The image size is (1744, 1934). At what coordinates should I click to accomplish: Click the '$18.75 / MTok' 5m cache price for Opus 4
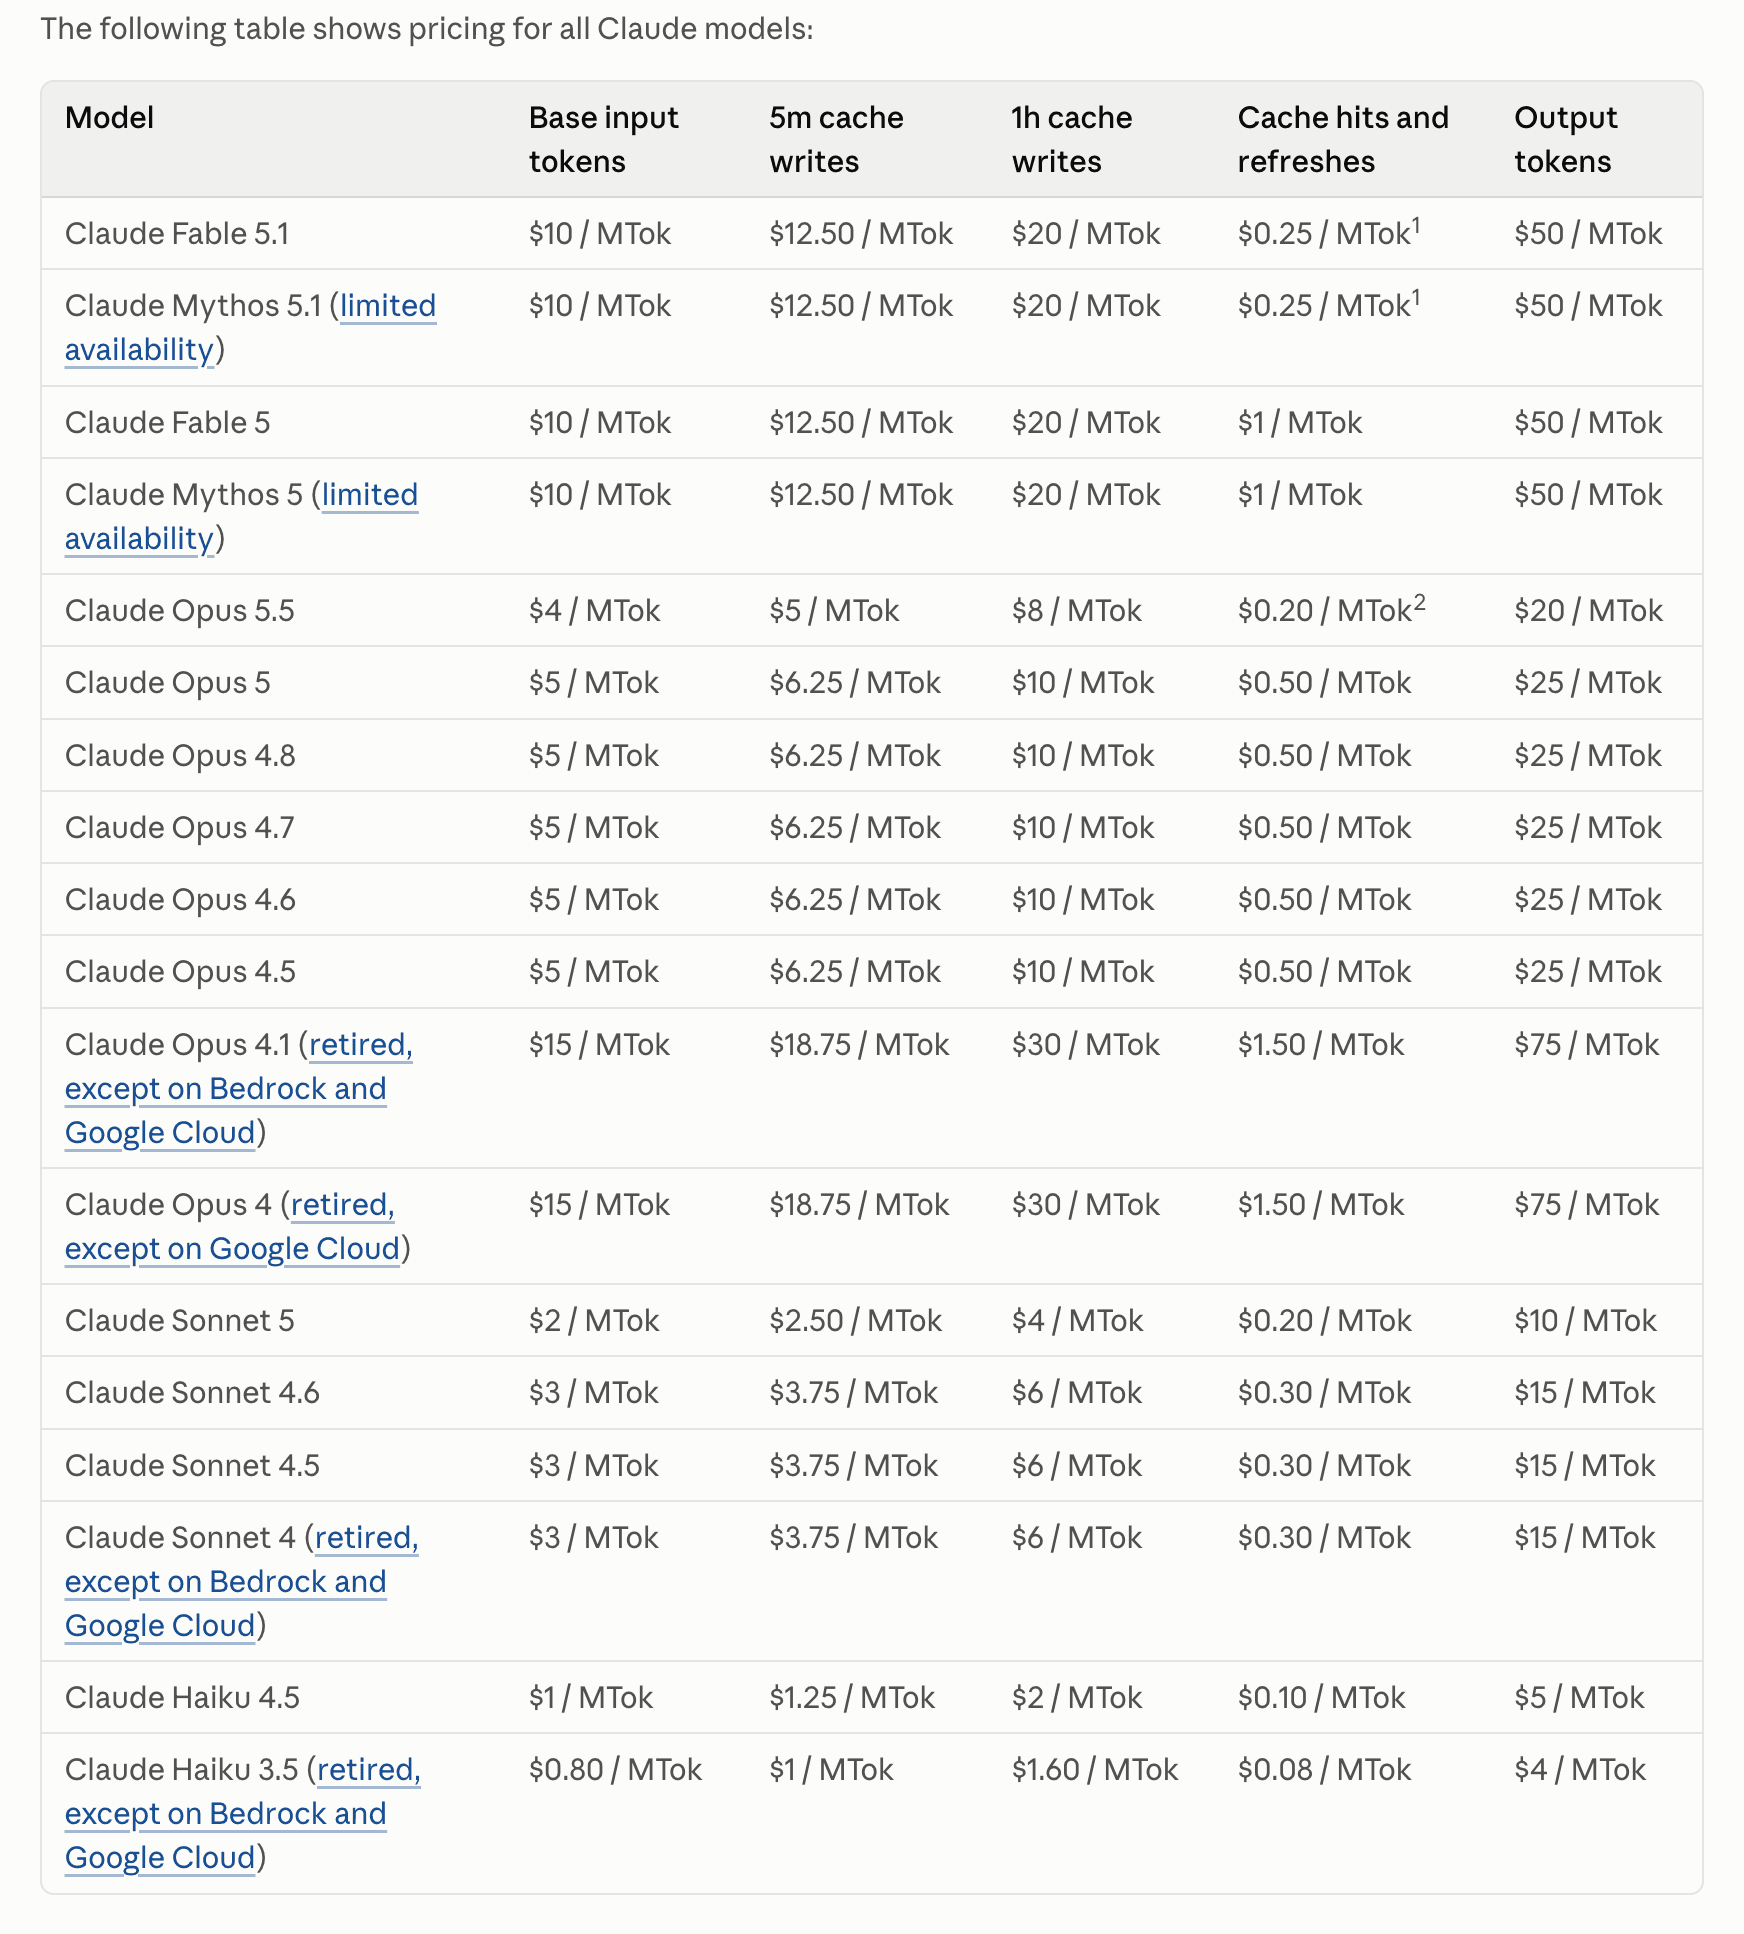coord(859,1205)
